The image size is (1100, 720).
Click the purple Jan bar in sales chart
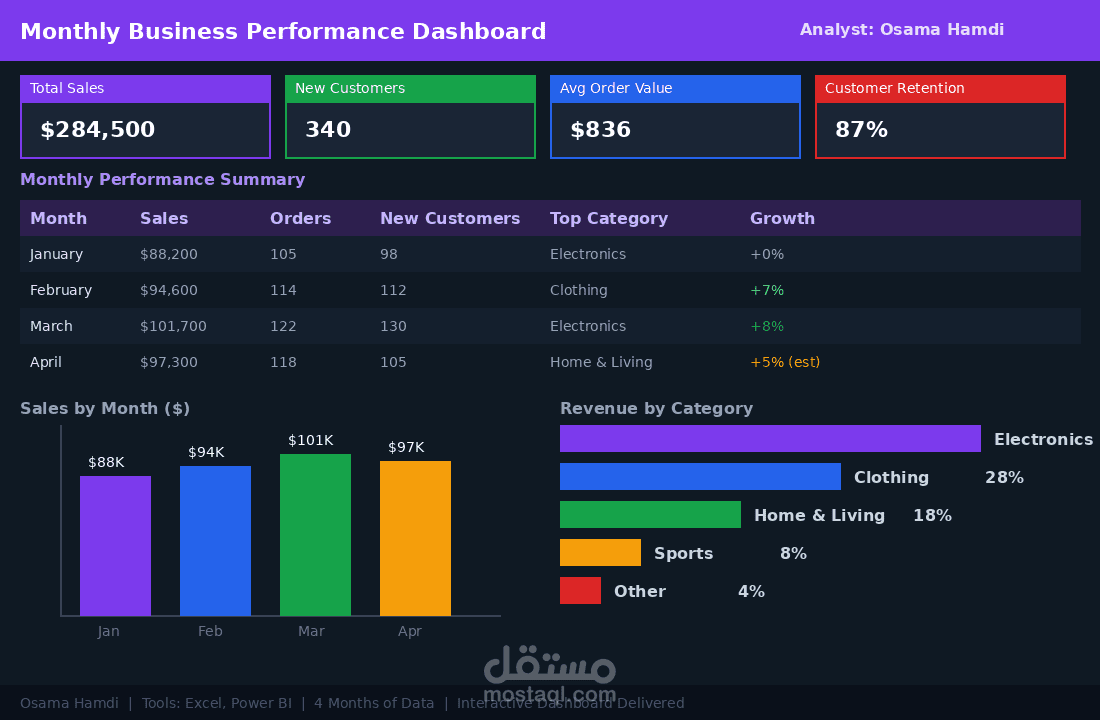(x=115, y=546)
